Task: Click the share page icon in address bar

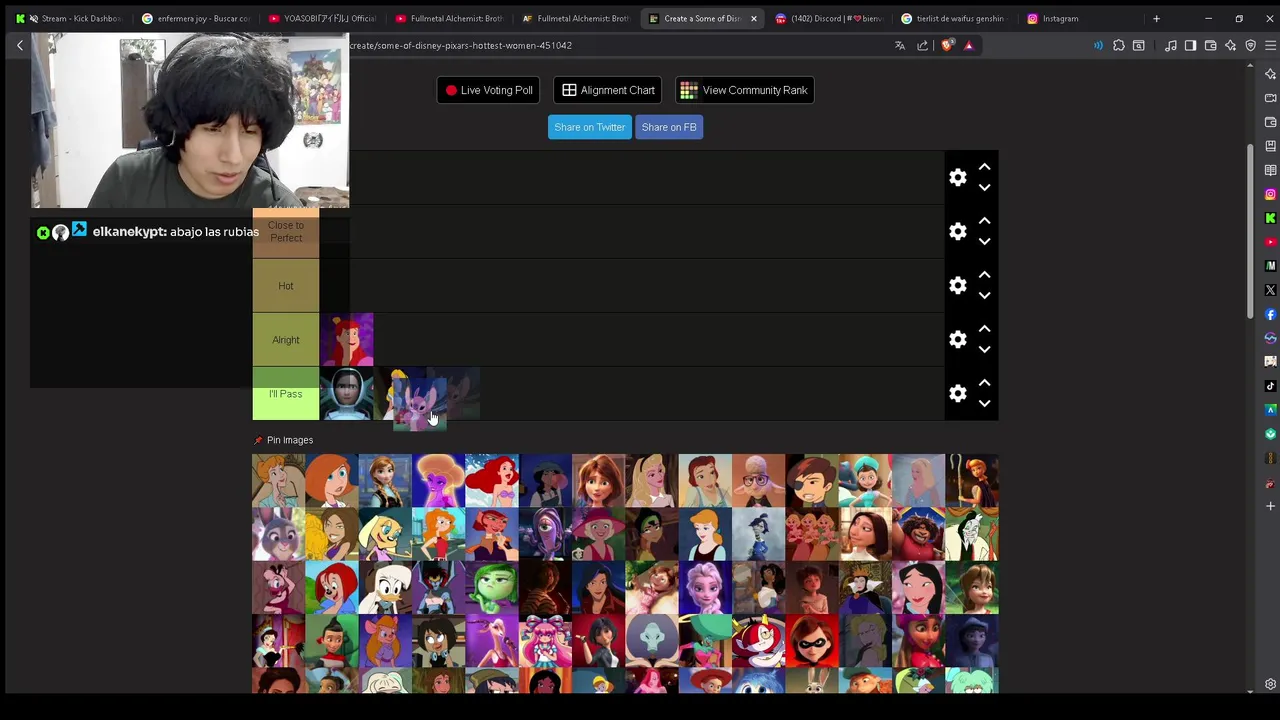Action: pyautogui.click(x=922, y=45)
